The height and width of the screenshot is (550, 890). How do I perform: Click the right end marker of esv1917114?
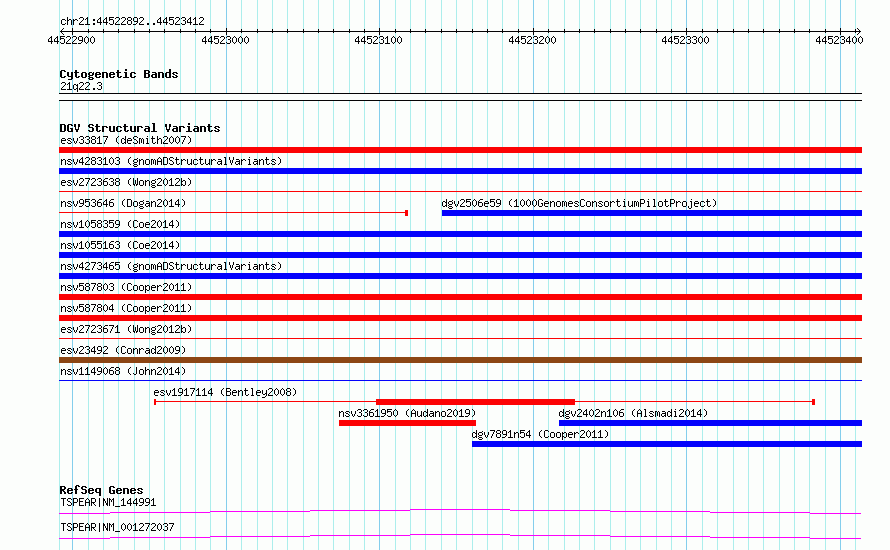(x=813, y=402)
